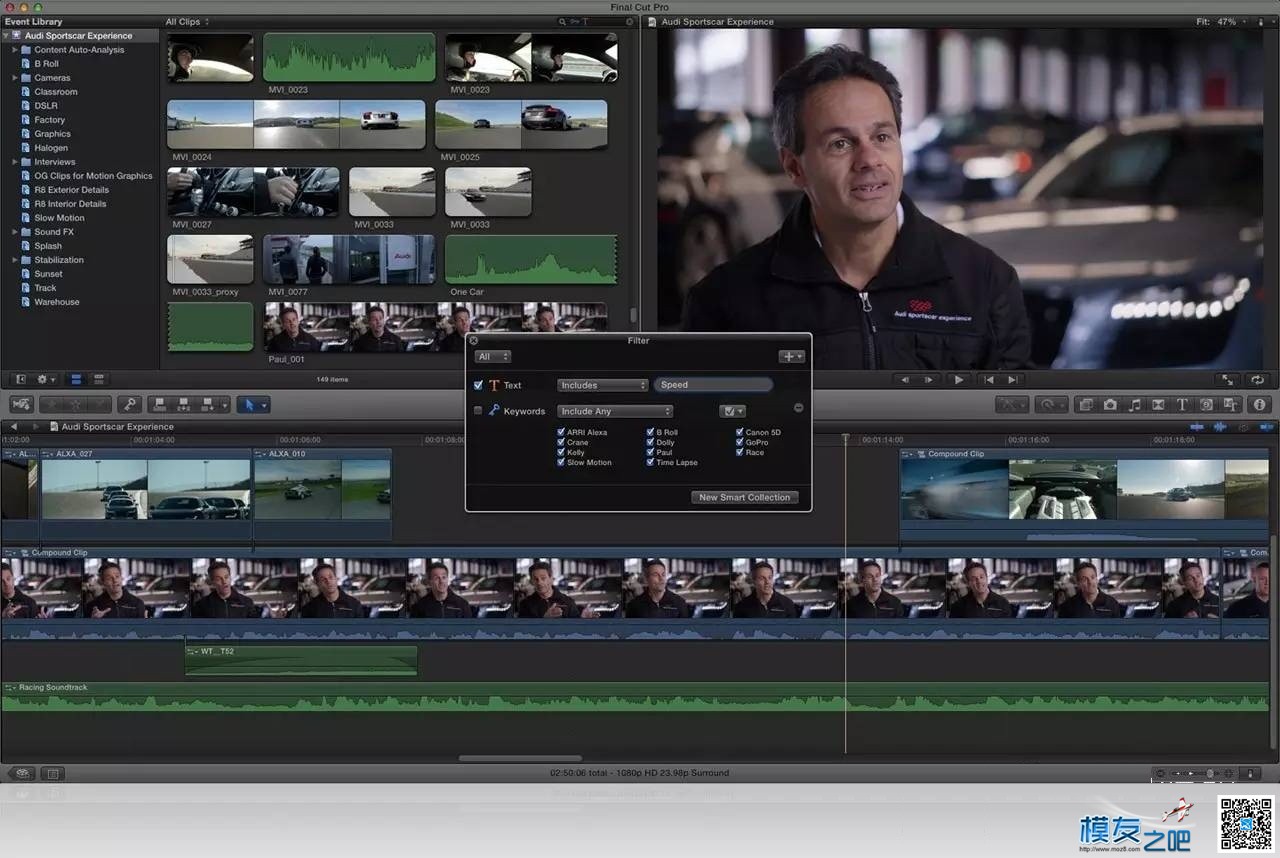The width and height of the screenshot is (1280, 858).
Task: Import media with the camera import icon
Action: click(21, 405)
